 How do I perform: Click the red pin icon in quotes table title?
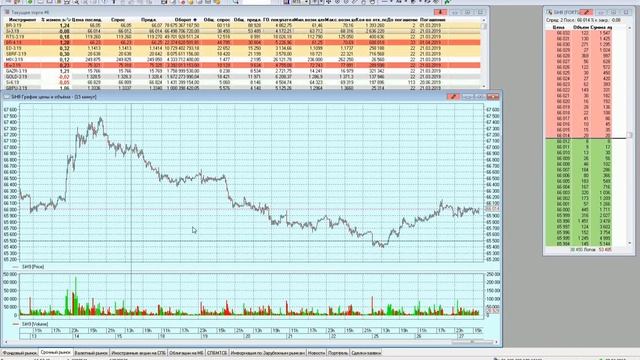coord(440,12)
